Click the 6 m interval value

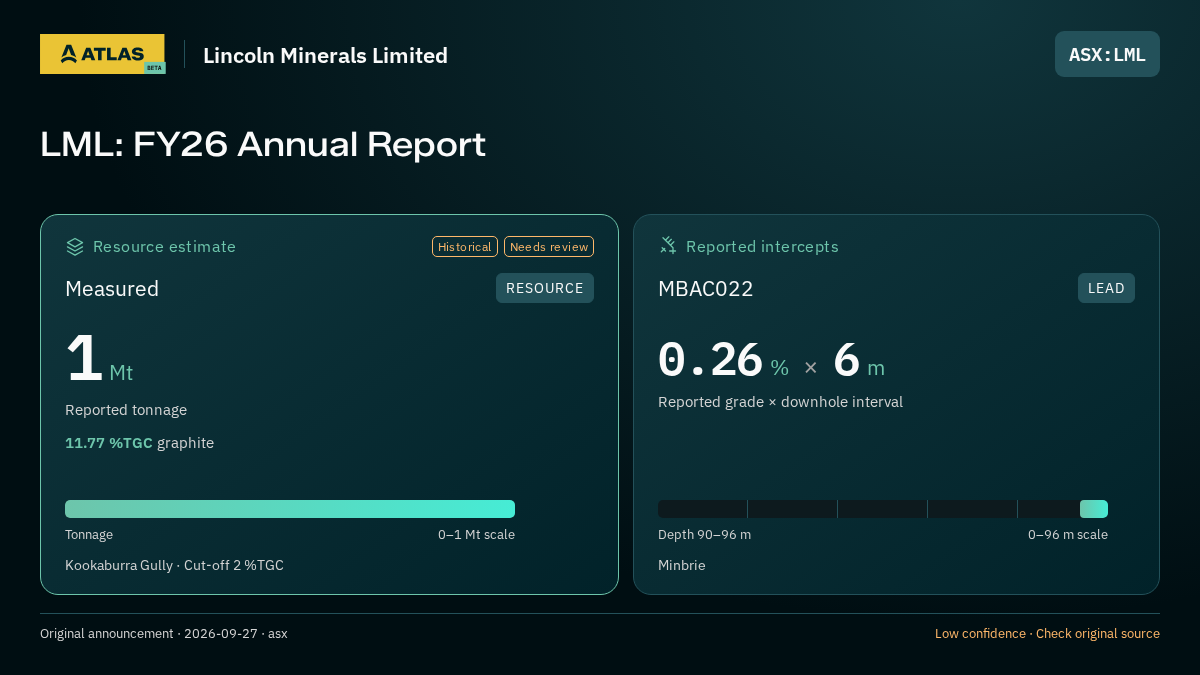click(859, 360)
